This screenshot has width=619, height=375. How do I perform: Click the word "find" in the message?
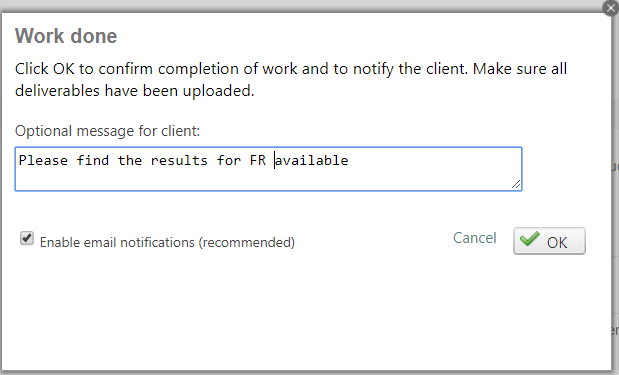92,161
